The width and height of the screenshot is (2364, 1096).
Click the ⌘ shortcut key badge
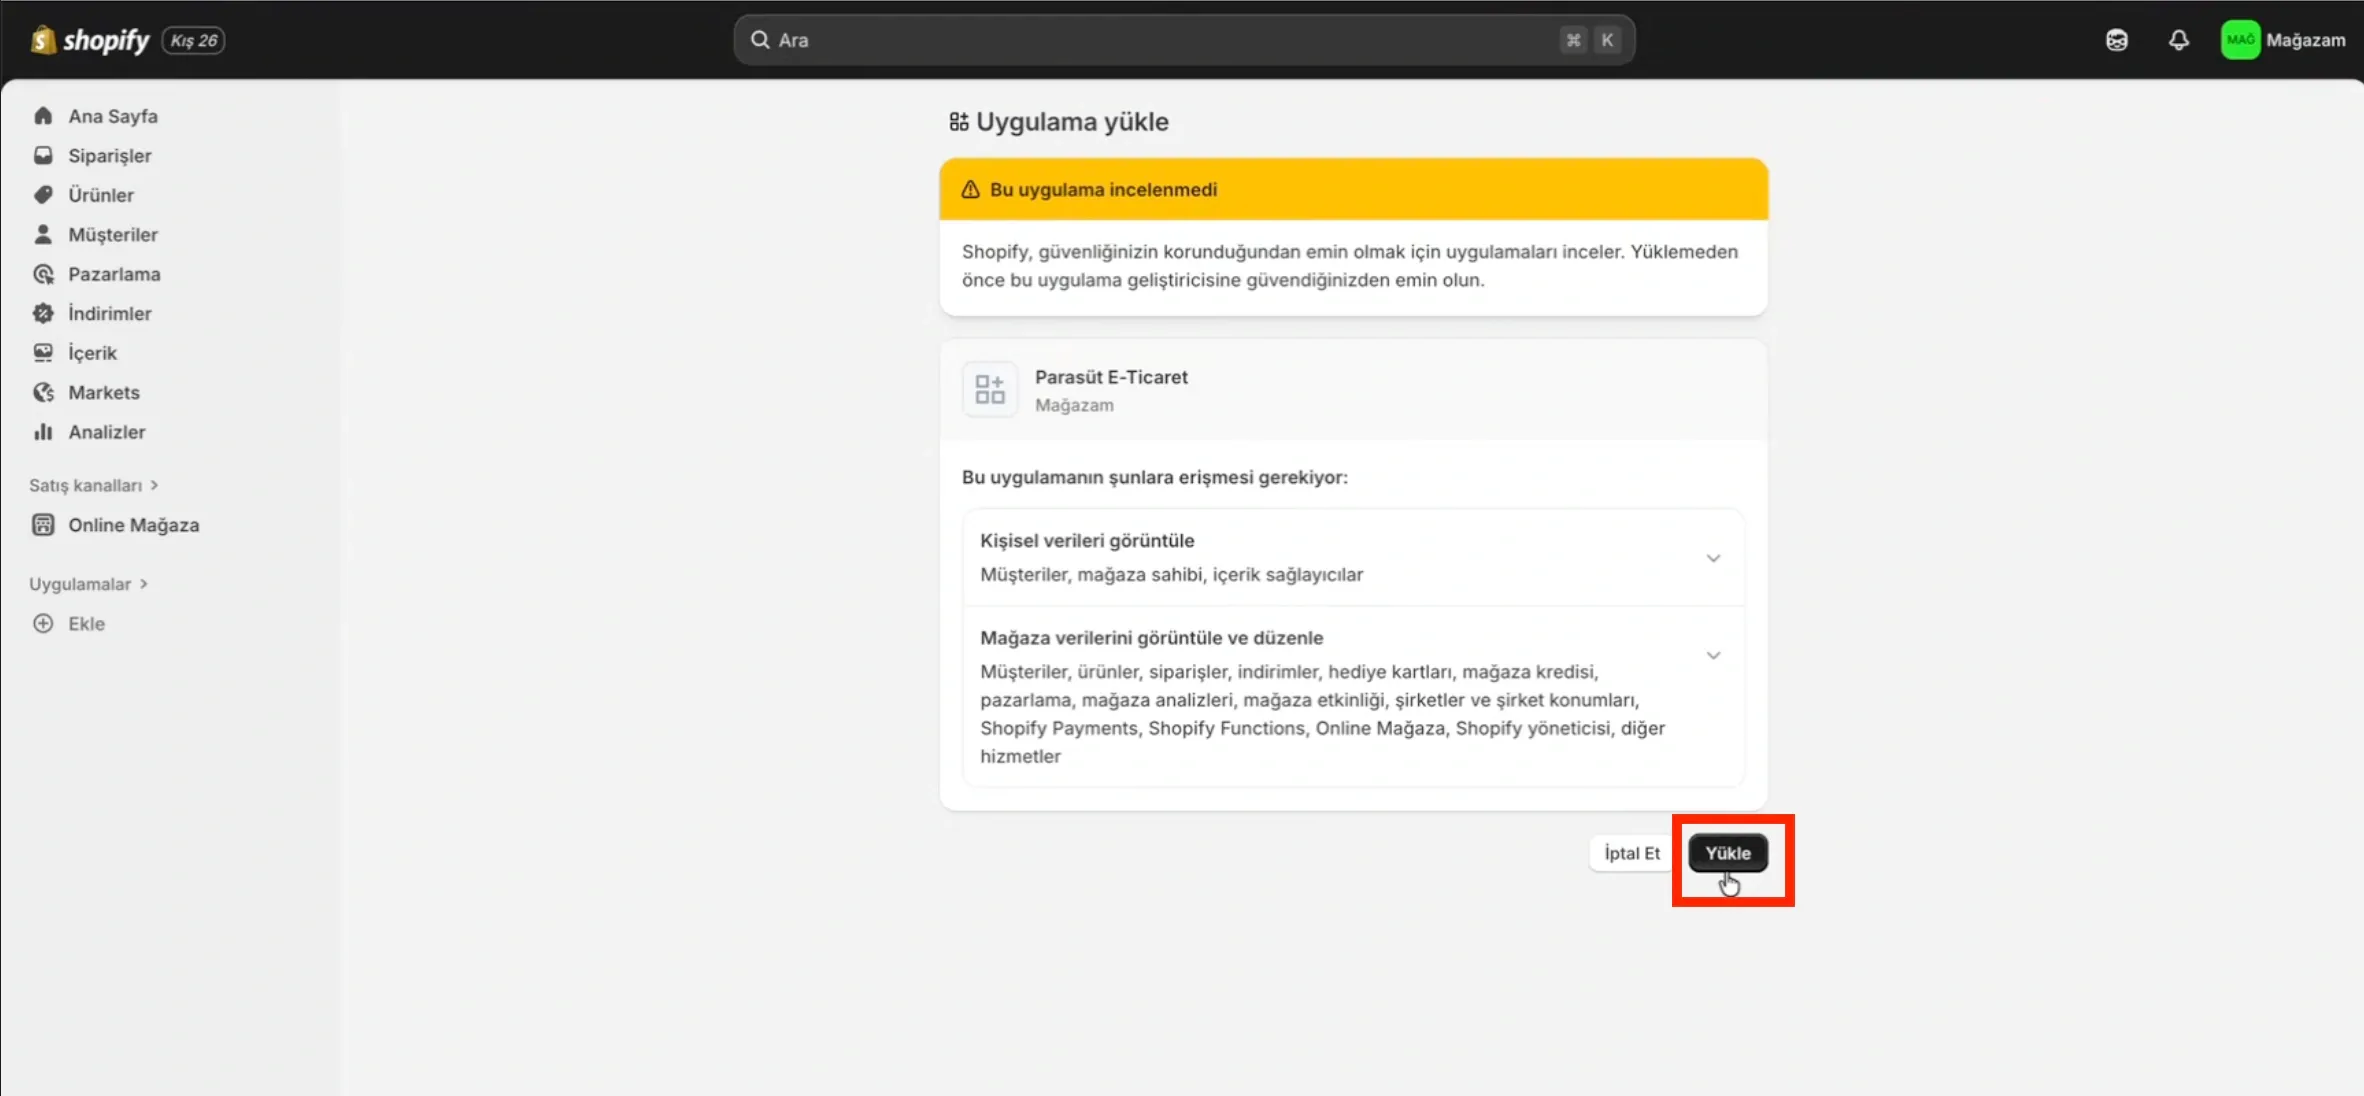[x=1572, y=40]
